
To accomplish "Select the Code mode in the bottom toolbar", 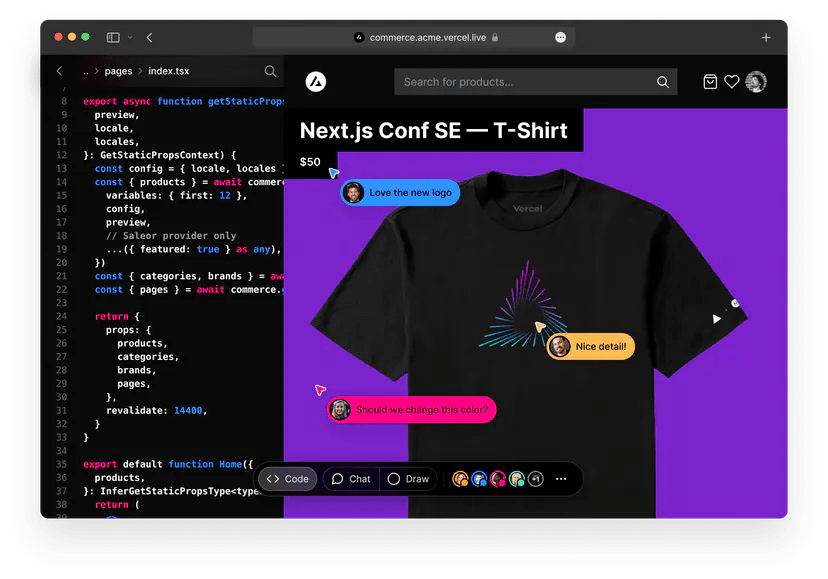I will [288, 479].
